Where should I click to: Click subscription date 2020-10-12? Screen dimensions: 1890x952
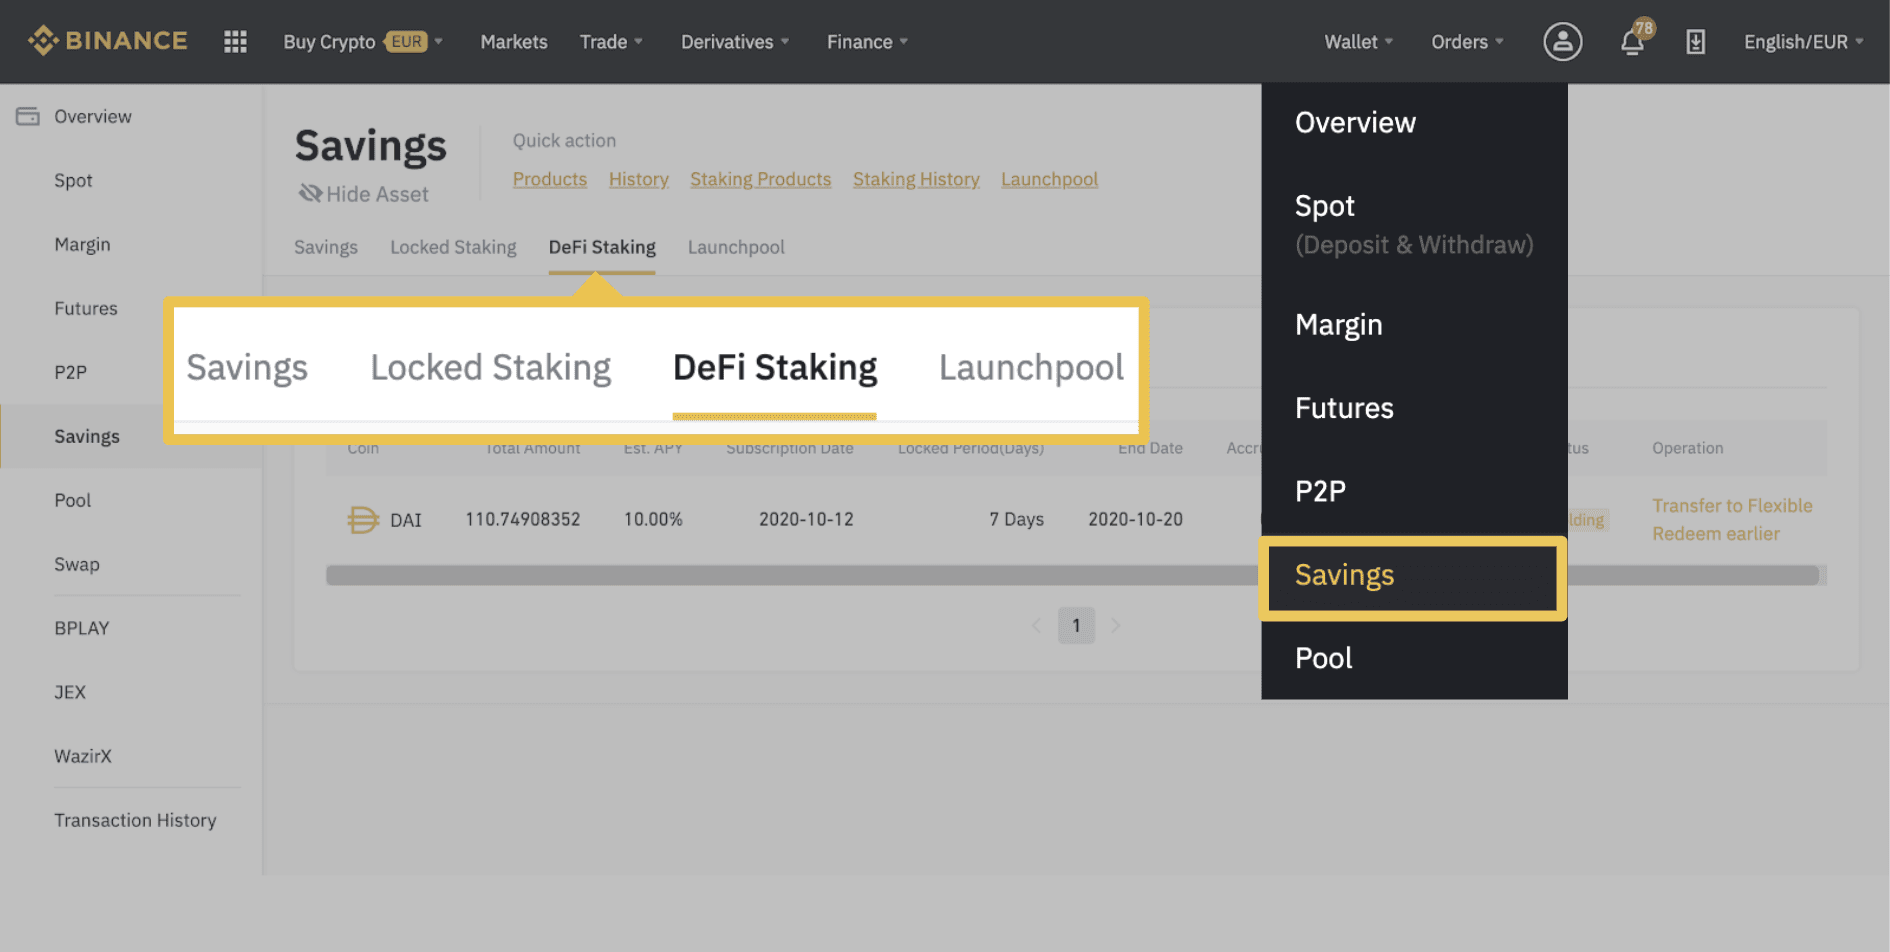(806, 520)
